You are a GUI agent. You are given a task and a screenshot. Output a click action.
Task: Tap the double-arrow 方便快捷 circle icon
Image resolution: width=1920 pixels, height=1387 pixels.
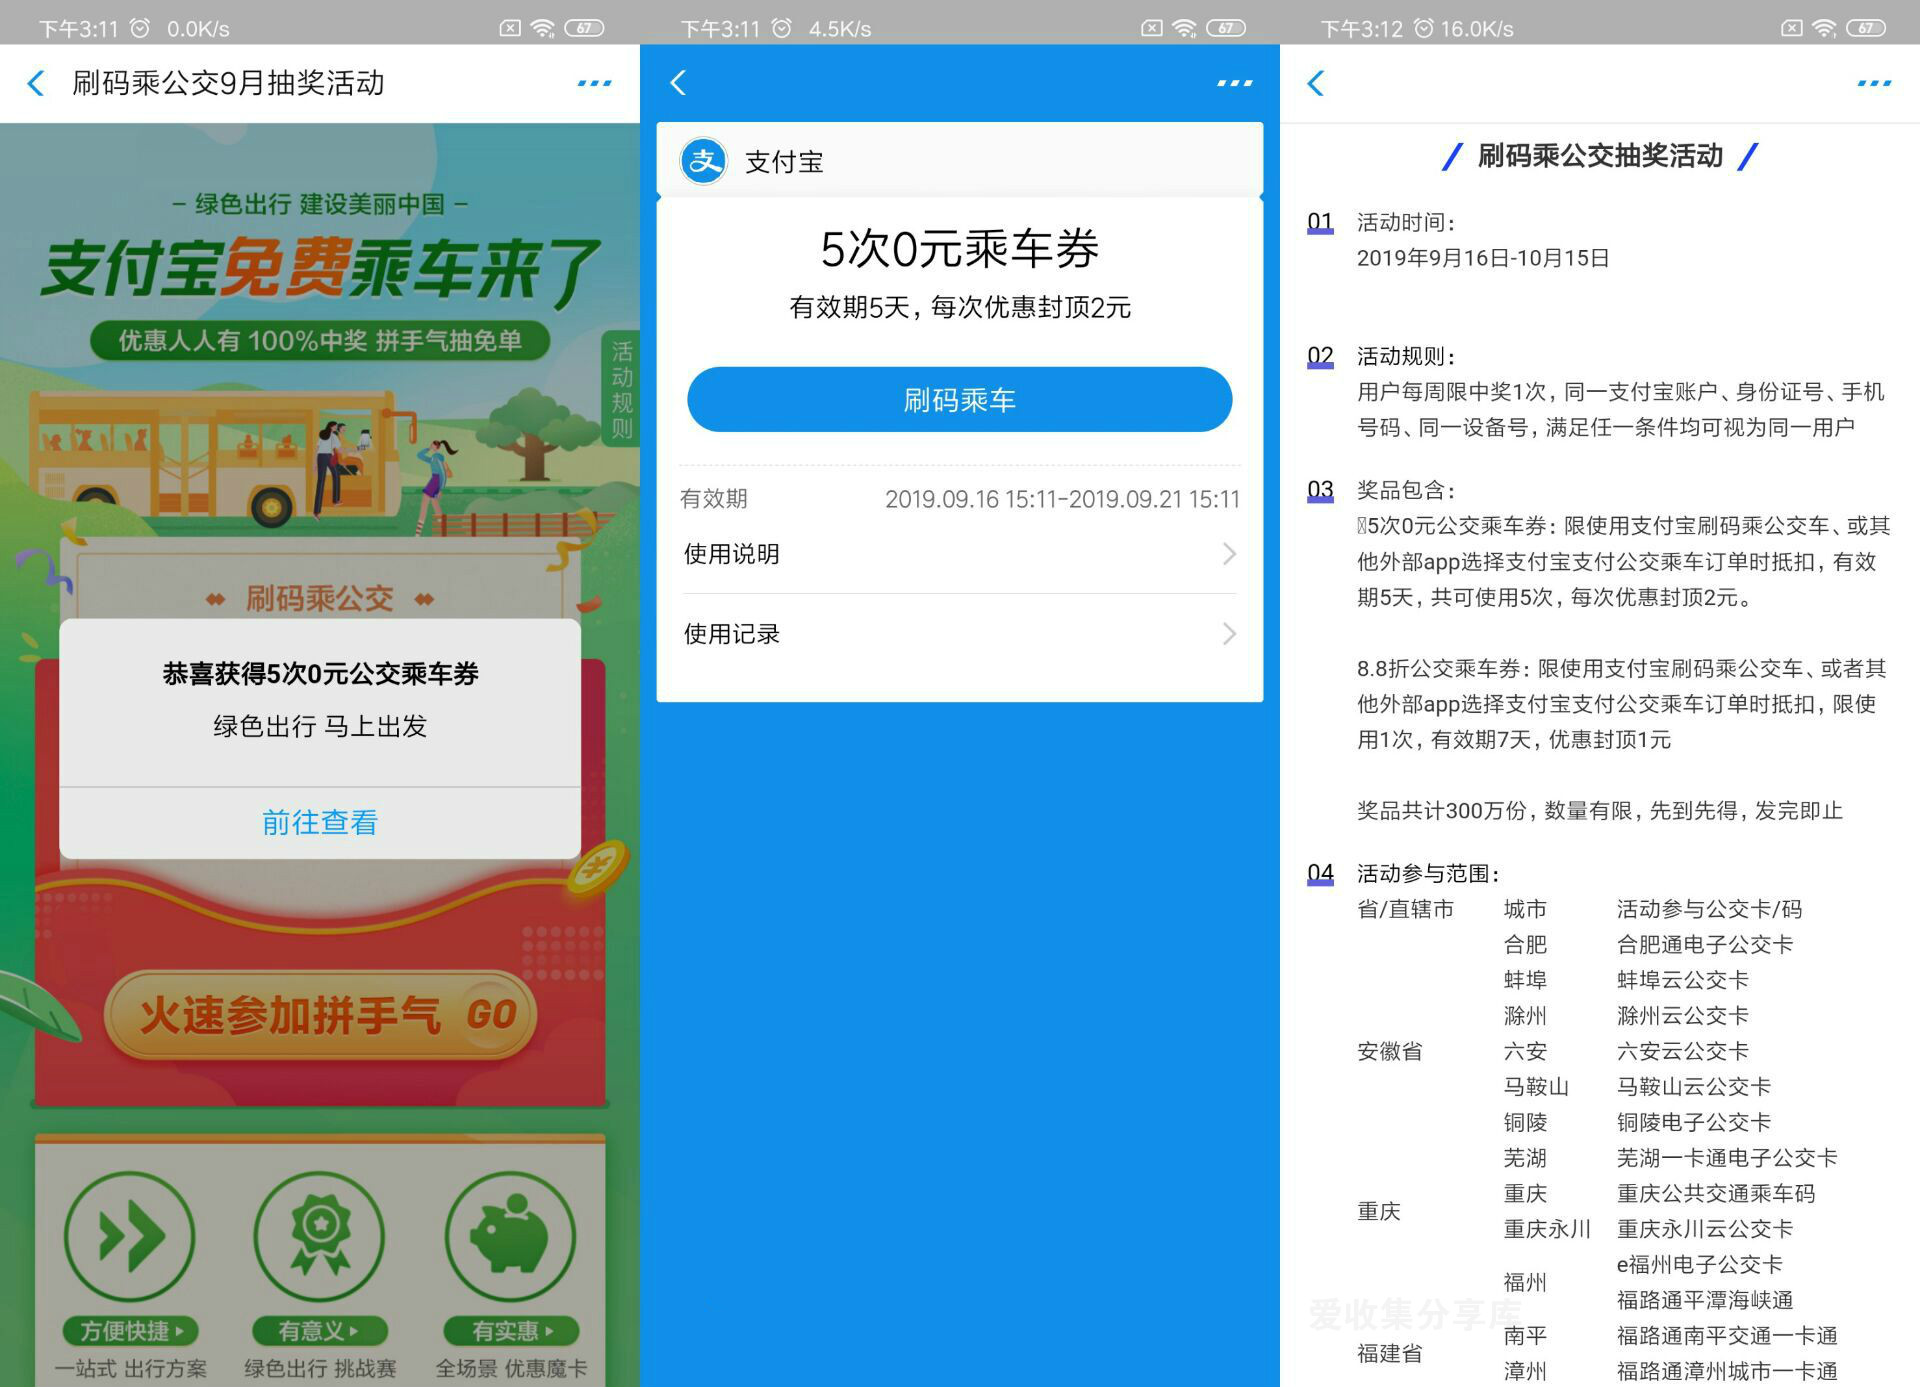click(130, 1236)
